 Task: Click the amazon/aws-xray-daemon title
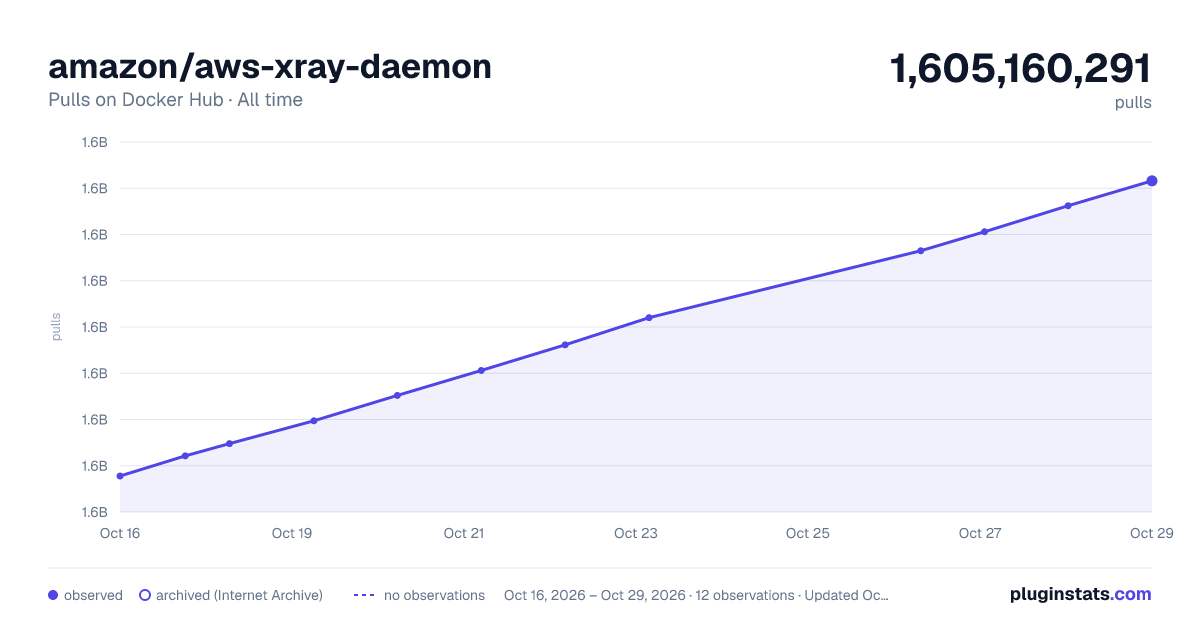click(x=270, y=66)
